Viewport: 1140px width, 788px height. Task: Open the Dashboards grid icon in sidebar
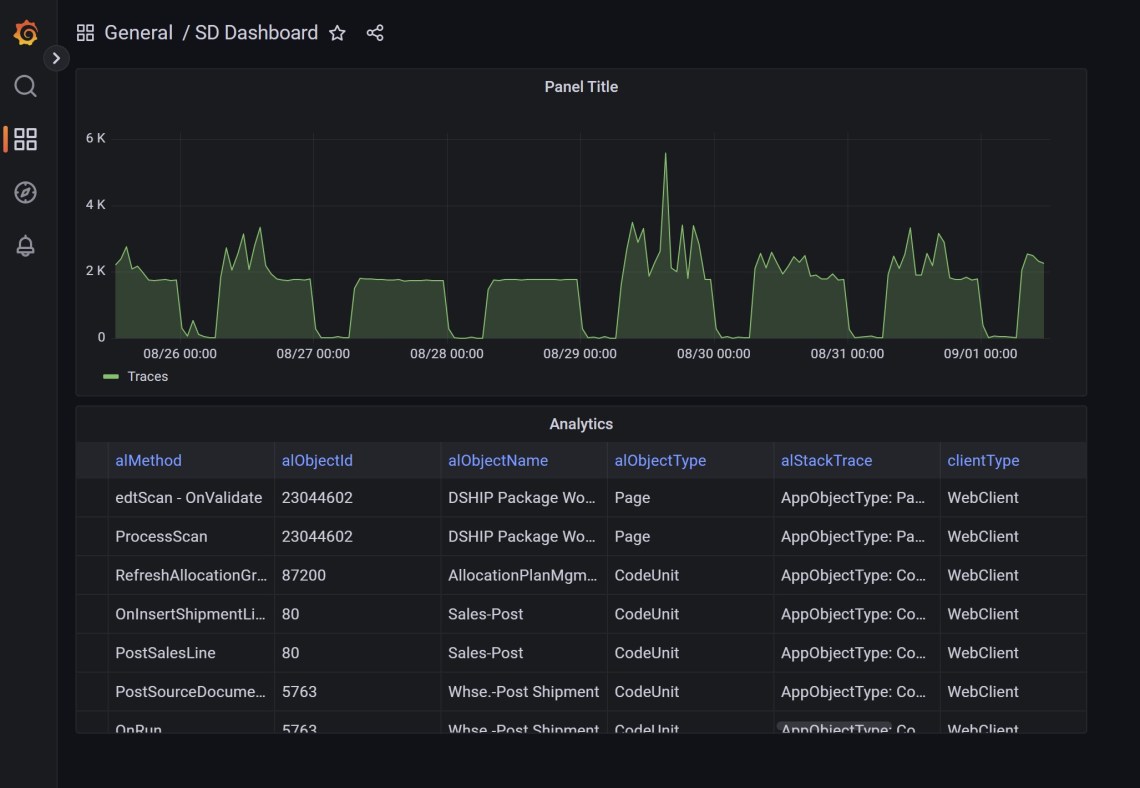point(25,139)
